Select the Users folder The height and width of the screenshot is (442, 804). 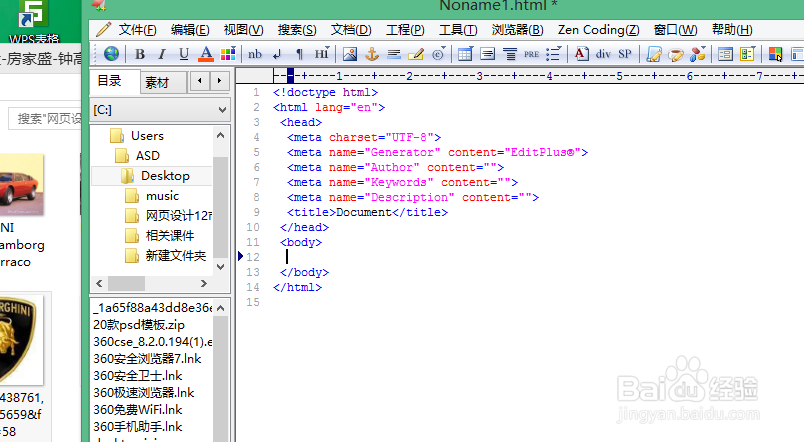[147, 136]
